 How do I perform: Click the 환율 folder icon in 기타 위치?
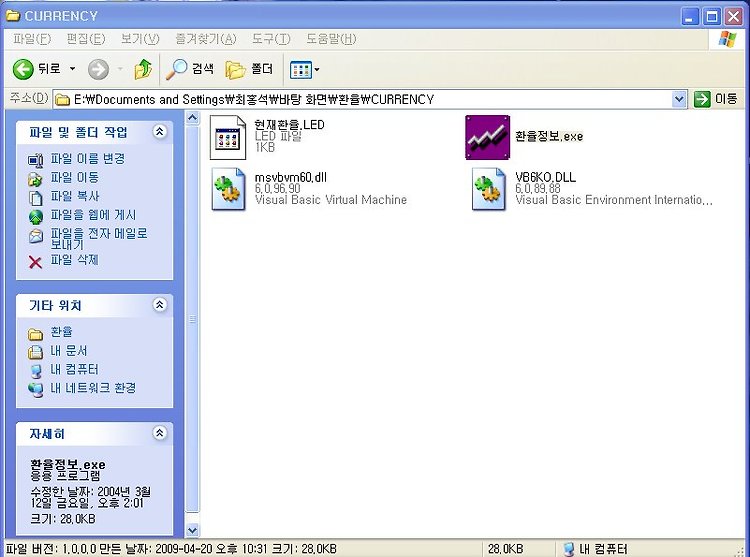pyautogui.click(x=35, y=334)
